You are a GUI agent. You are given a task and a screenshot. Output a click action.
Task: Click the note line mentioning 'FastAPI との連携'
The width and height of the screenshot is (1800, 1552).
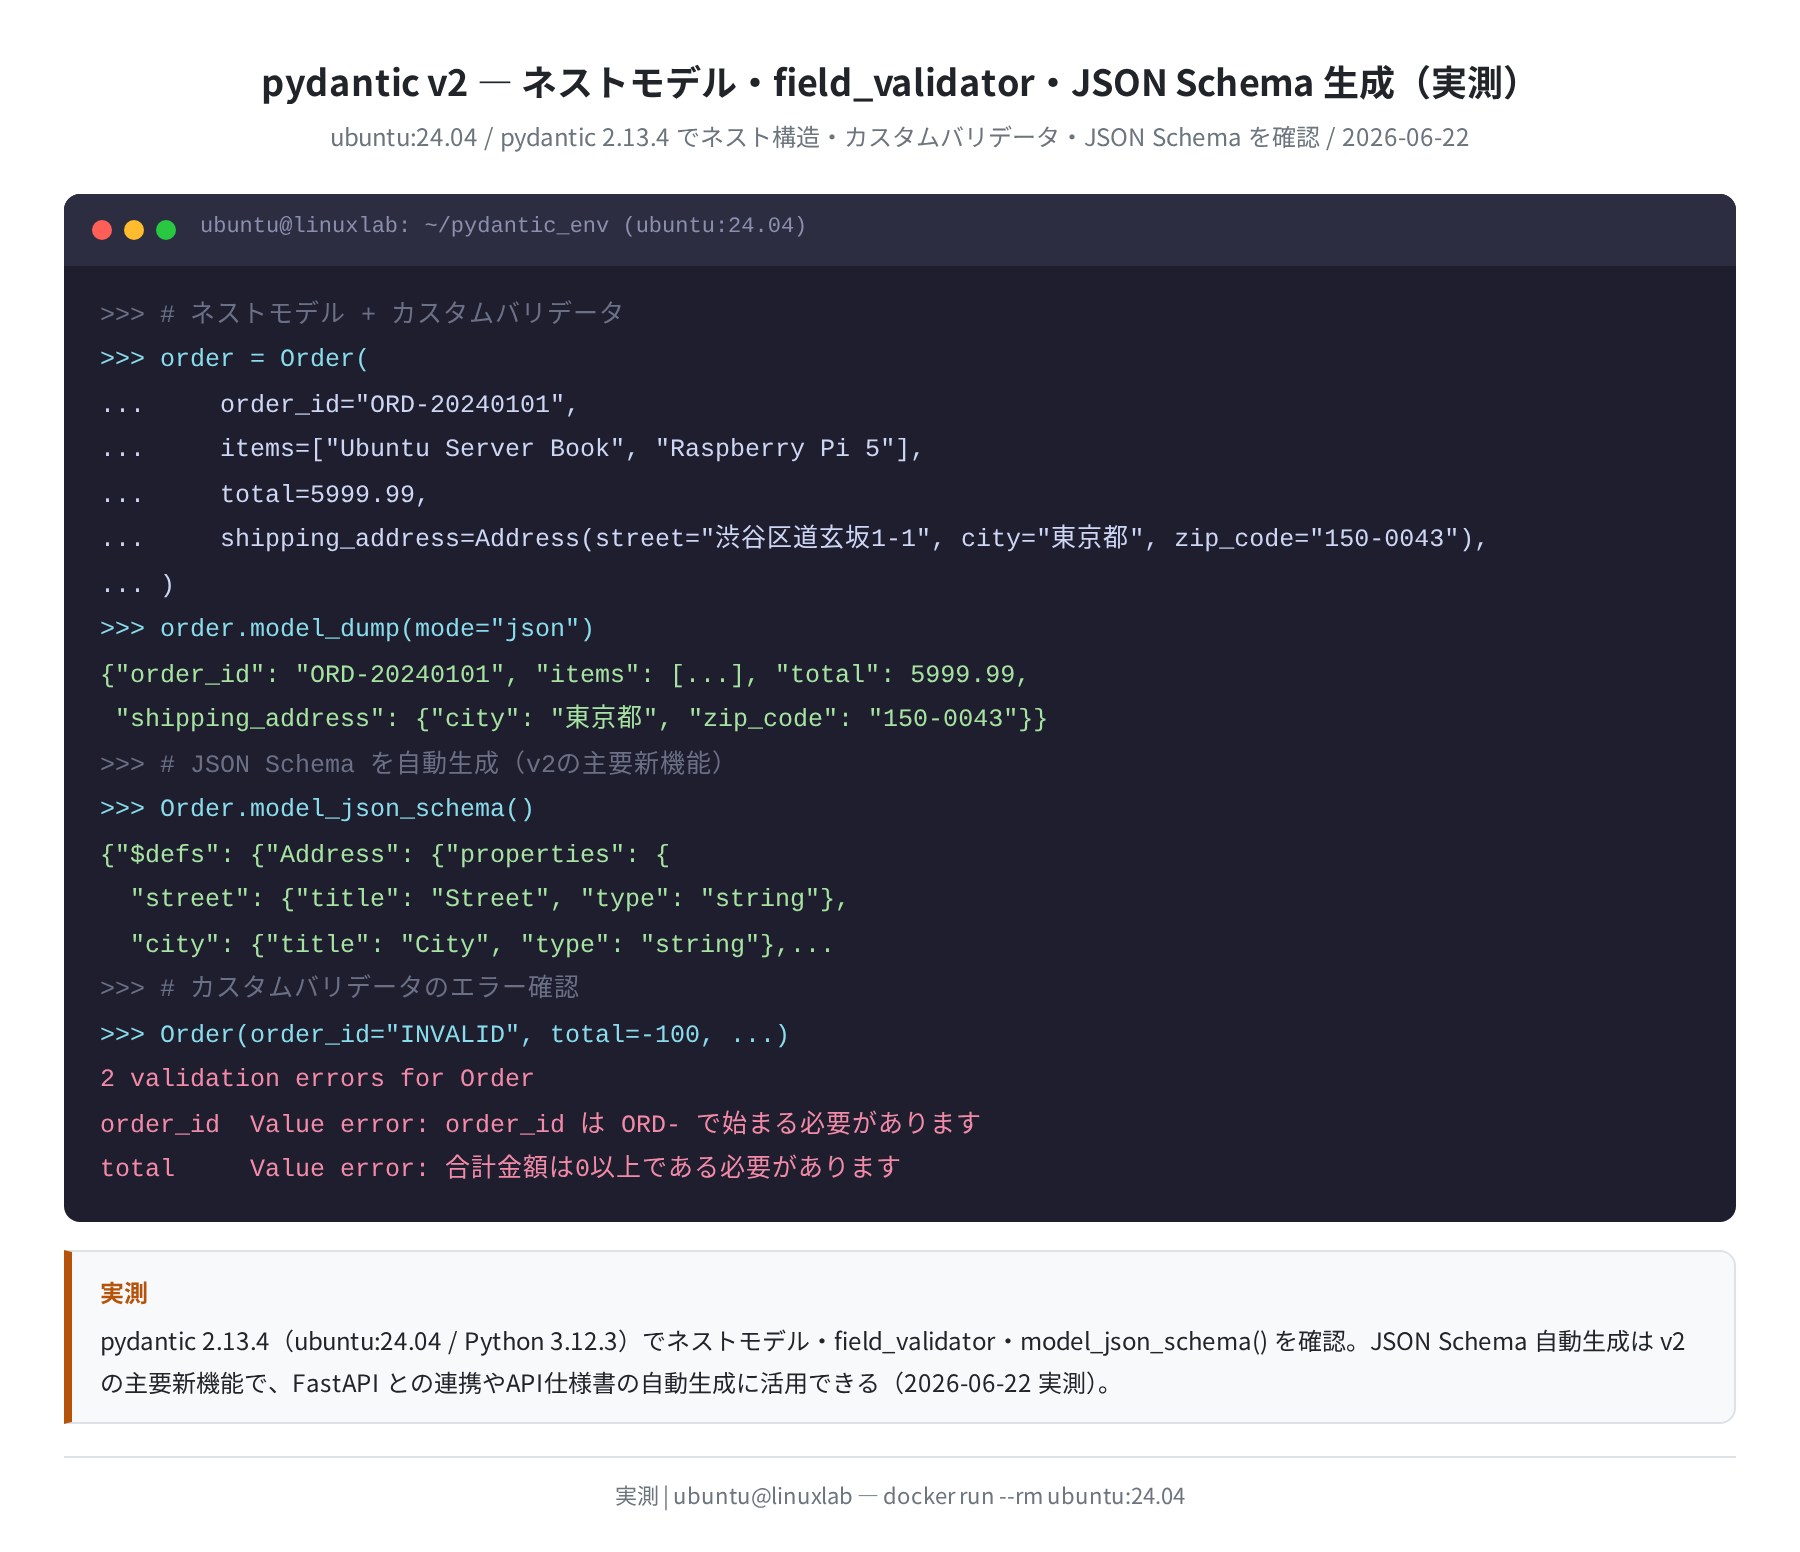coord(608,1384)
